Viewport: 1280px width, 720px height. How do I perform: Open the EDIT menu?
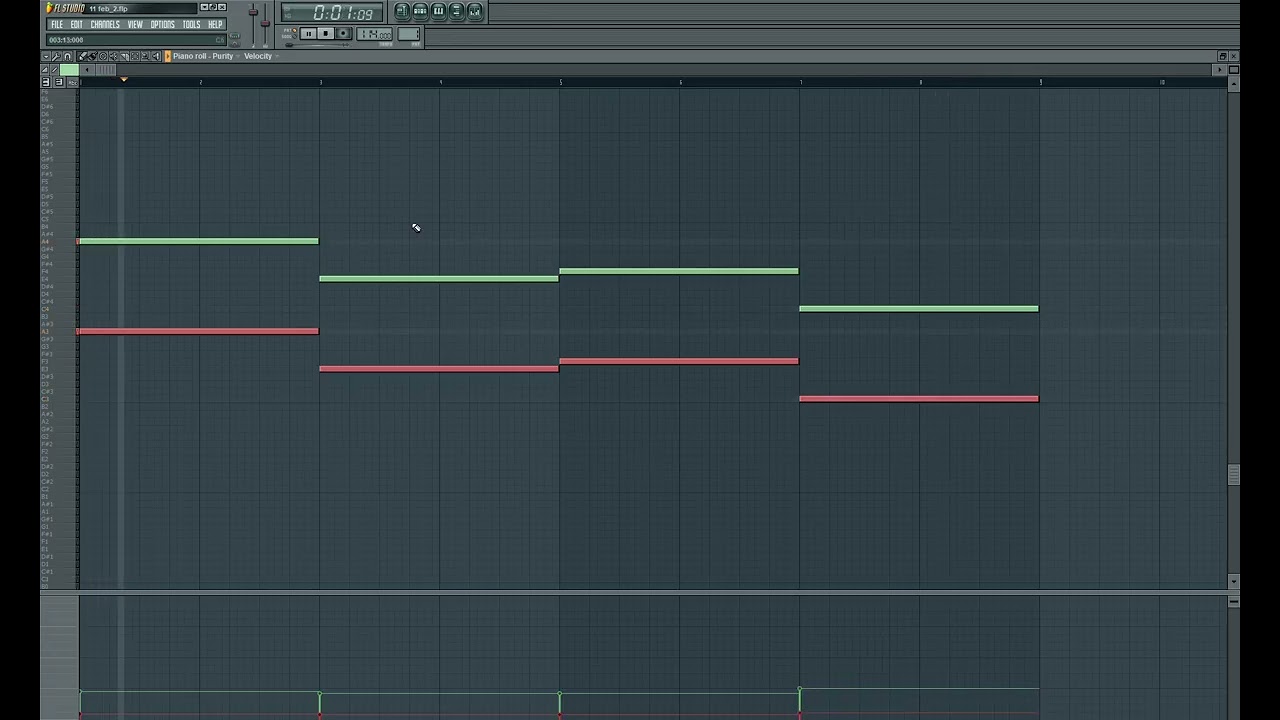76,24
